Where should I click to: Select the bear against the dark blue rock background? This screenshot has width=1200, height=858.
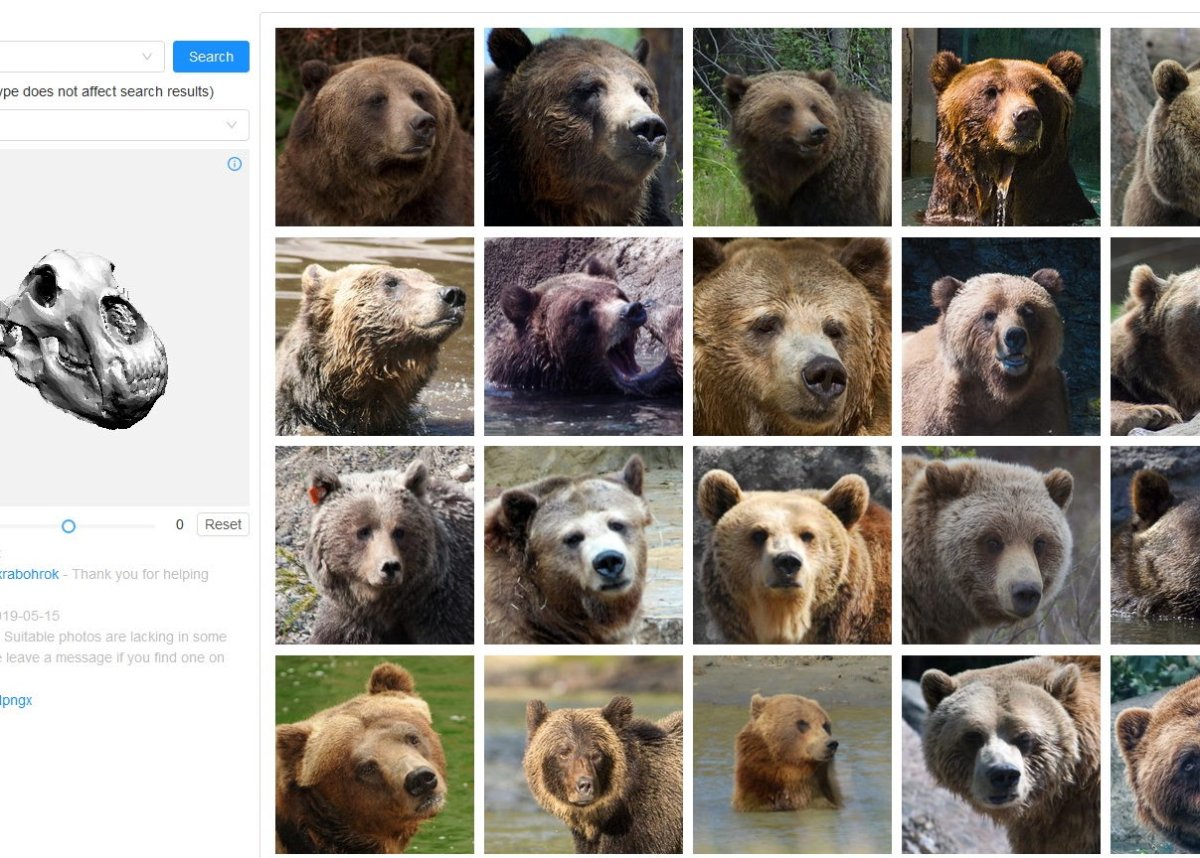pos(1000,336)
